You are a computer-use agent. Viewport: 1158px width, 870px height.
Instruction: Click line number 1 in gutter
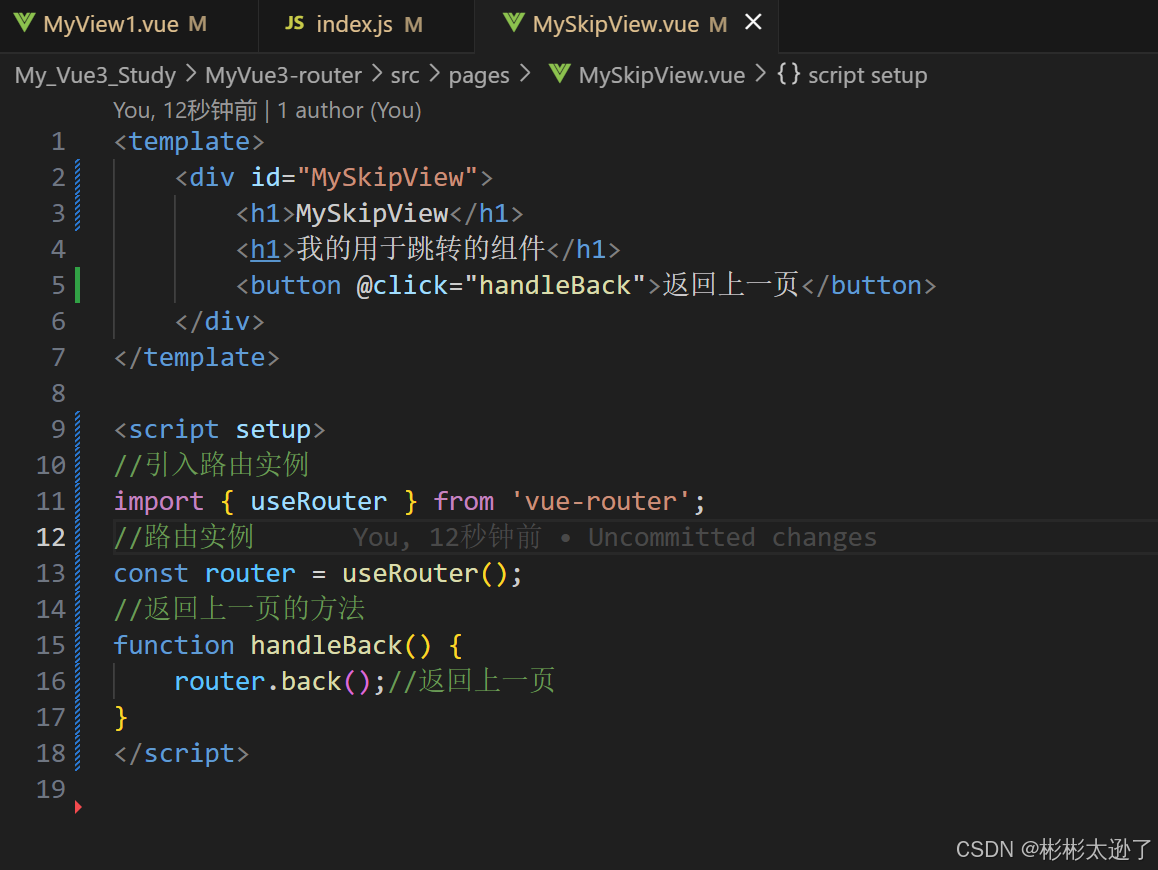pos(58,141)
